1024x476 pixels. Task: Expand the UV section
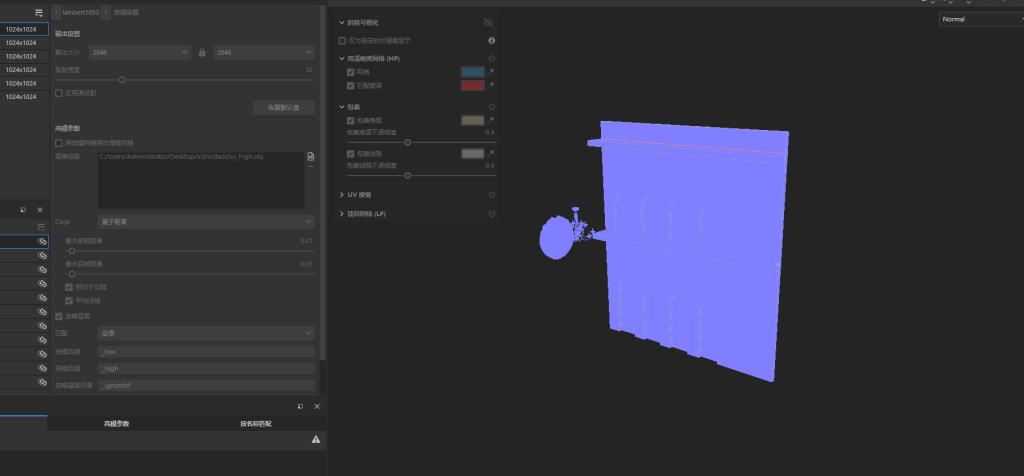click(342, 195)
